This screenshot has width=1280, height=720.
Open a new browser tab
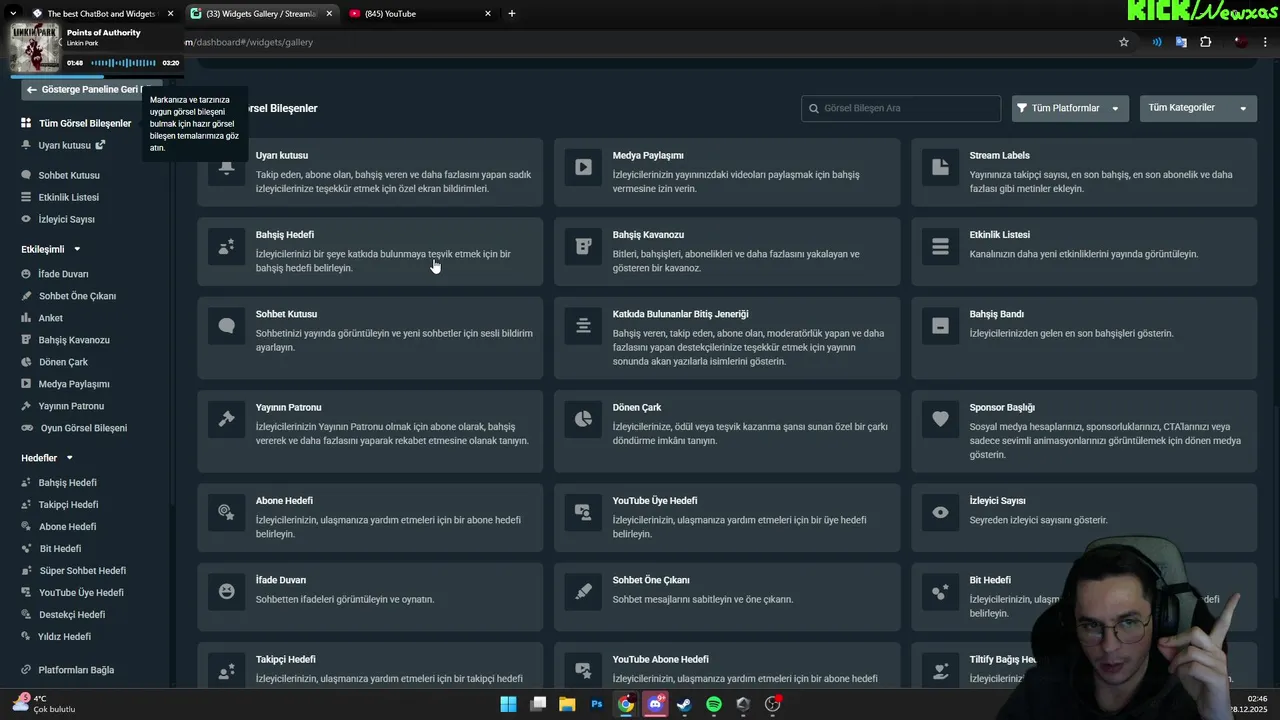click(x=512, y=13)
